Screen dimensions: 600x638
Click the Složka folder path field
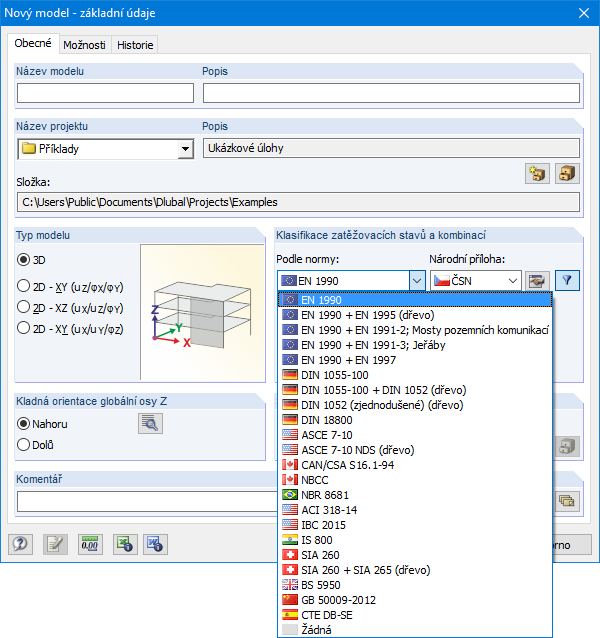coord(298,202)
